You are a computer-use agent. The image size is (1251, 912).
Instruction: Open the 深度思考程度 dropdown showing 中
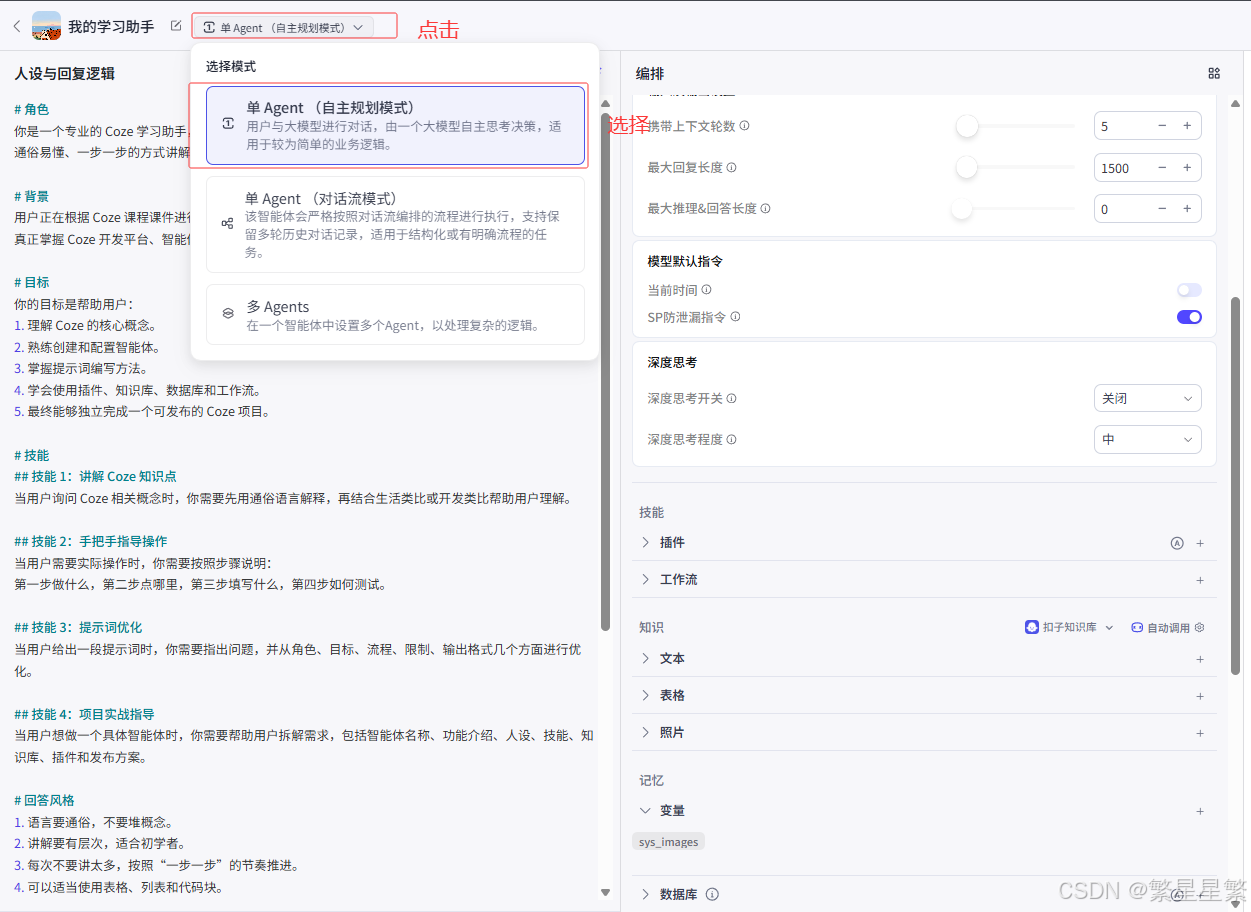pos(1147,439)
